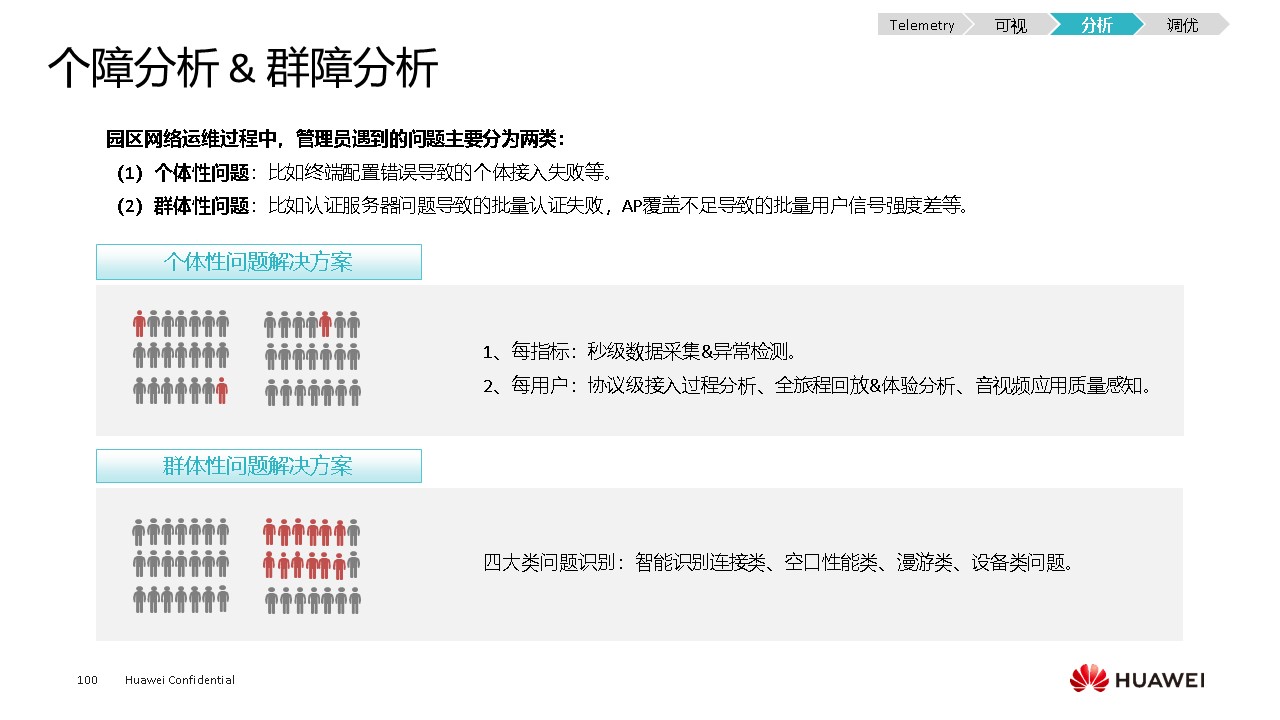Click the Huawei logo icon

point(1089,679)
